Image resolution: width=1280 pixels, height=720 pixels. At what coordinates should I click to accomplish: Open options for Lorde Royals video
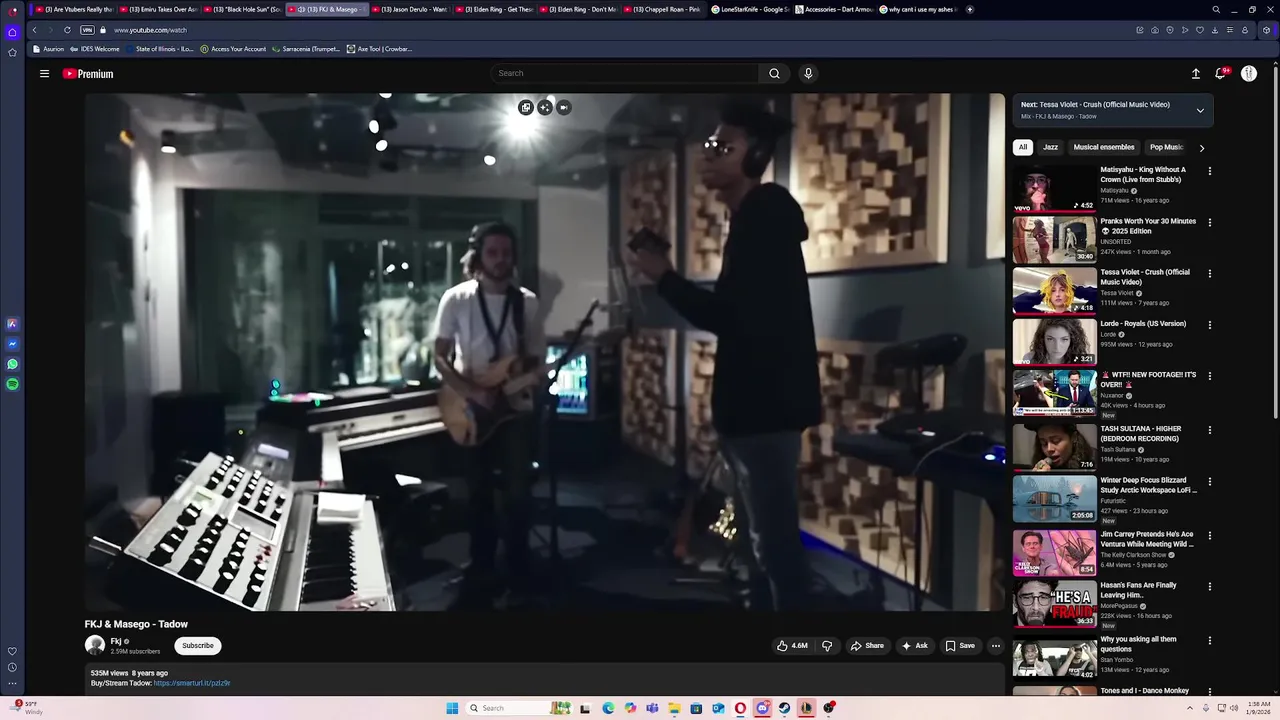pyautogui.click(x=1209, y=325)
